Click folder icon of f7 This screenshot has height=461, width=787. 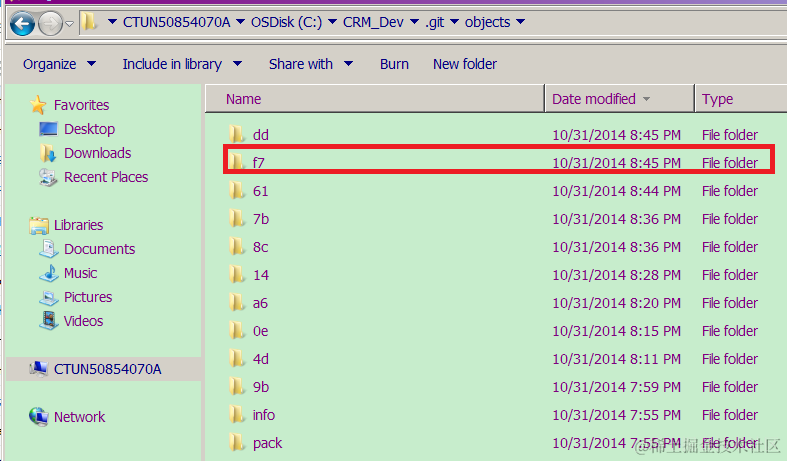(236, 162)
